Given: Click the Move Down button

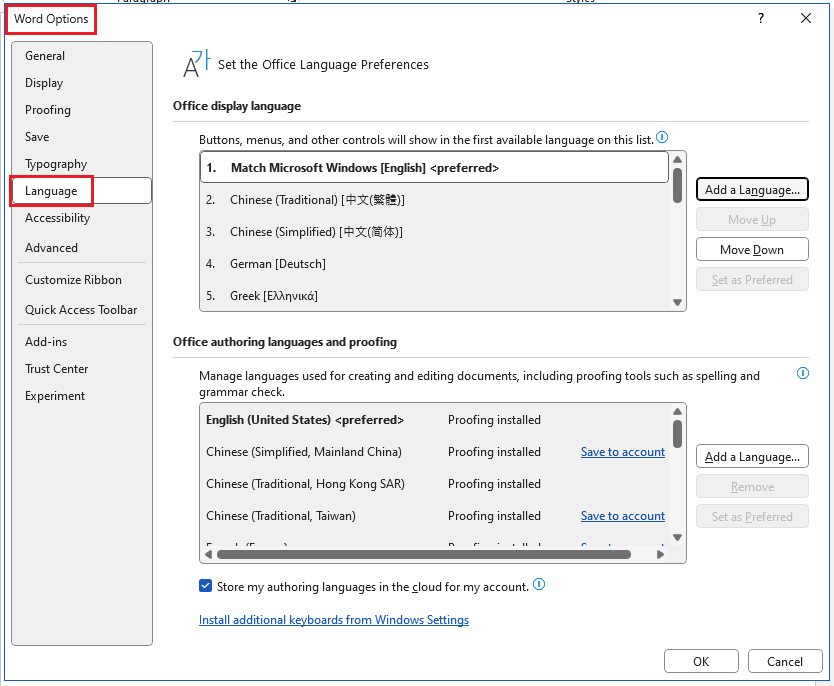Looking at the screenshot, I should [x=752, y=249].
